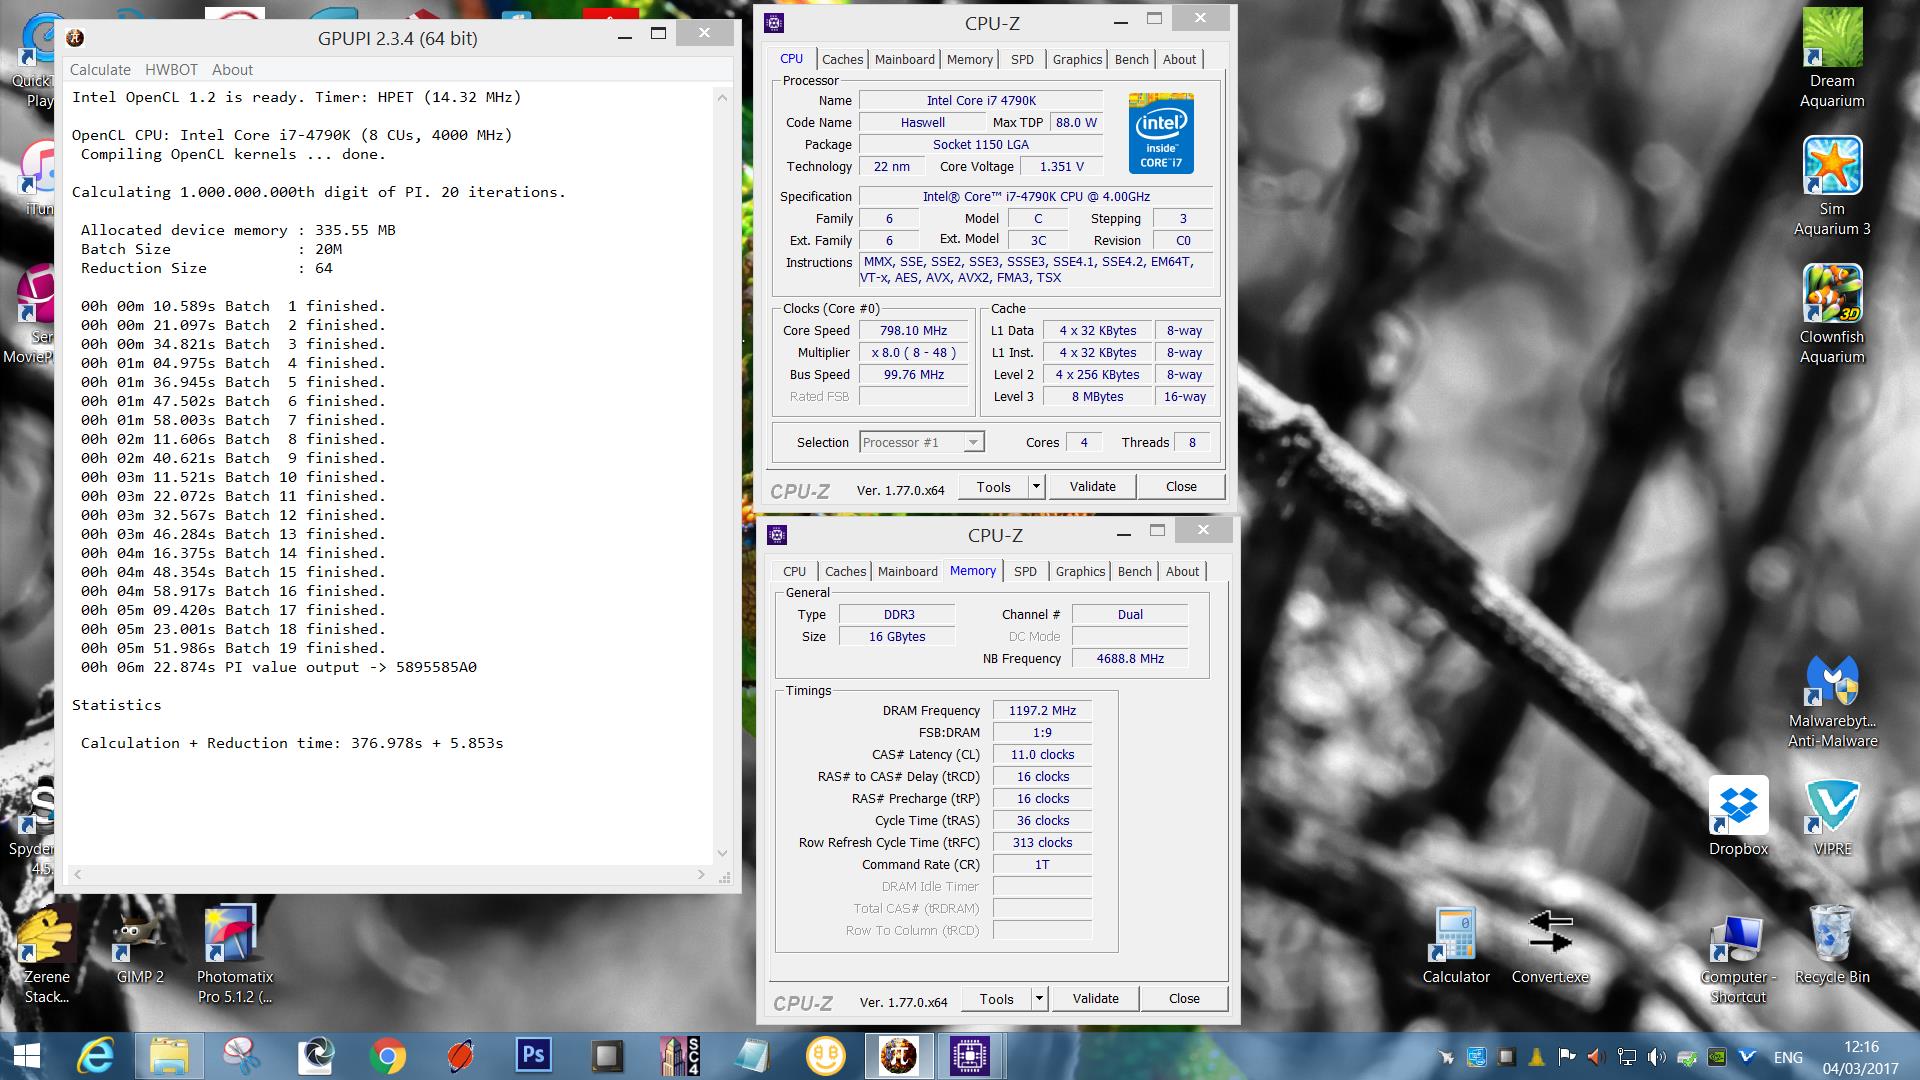Viewport: 1920px width, 1080px height.
Task: Click GPUPI horizontal scrollbar right arrow
Action: [x=701, y=874]
